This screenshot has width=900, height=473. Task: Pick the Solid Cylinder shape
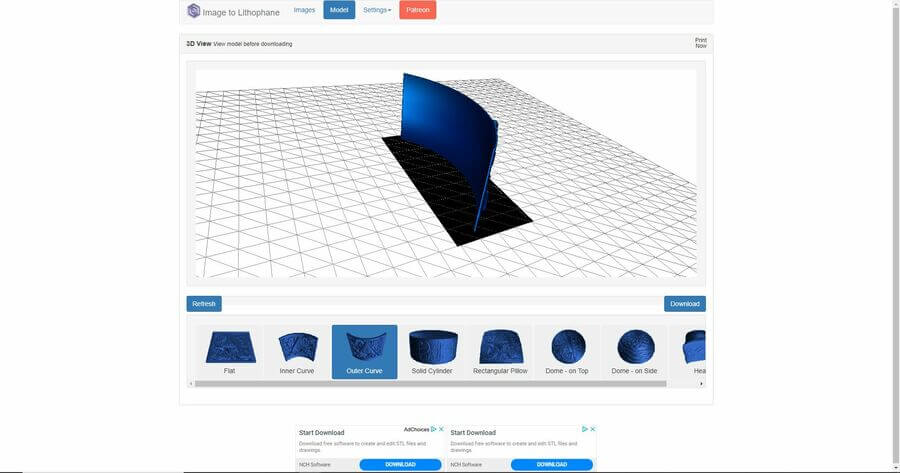coord(432,350)
